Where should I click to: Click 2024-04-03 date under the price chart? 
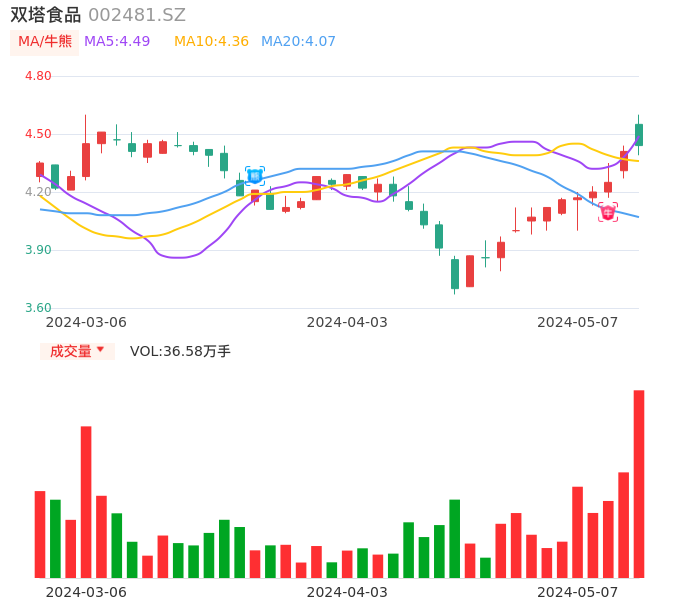click(347, 322)
